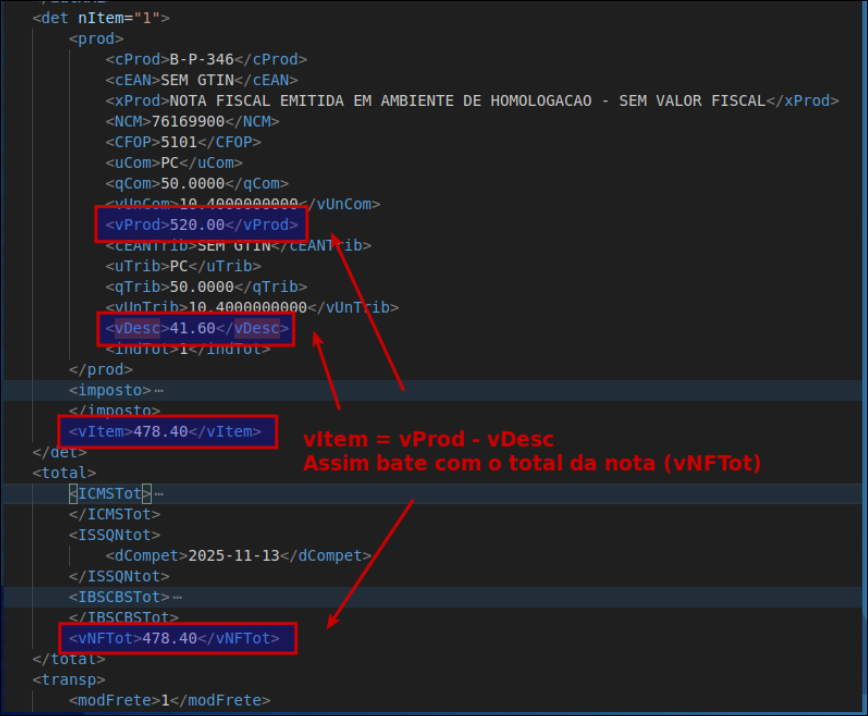The width and height of the screenshot is (868, 716).
Task: Click the vNFTot value 478.40
Action: [x=170, y=639]
